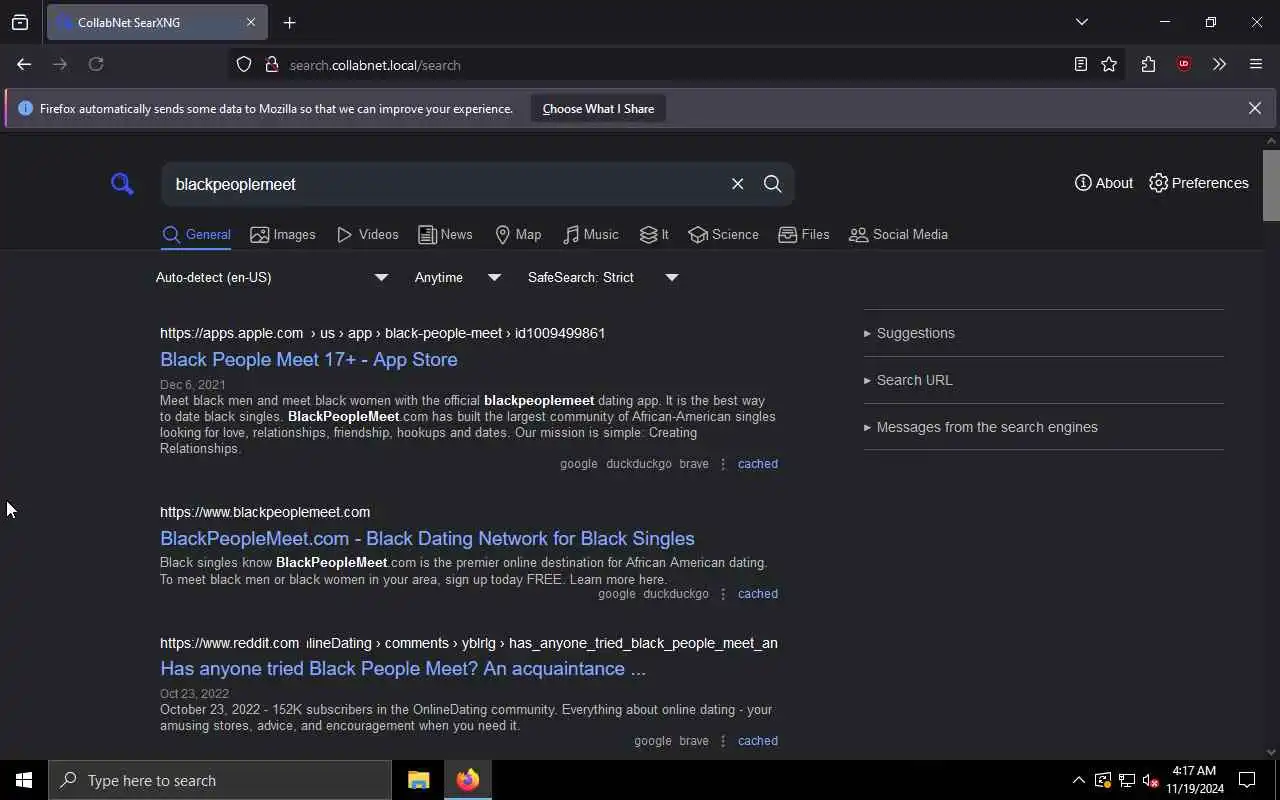Switch to the Social Media tab

tap(898, 235)
